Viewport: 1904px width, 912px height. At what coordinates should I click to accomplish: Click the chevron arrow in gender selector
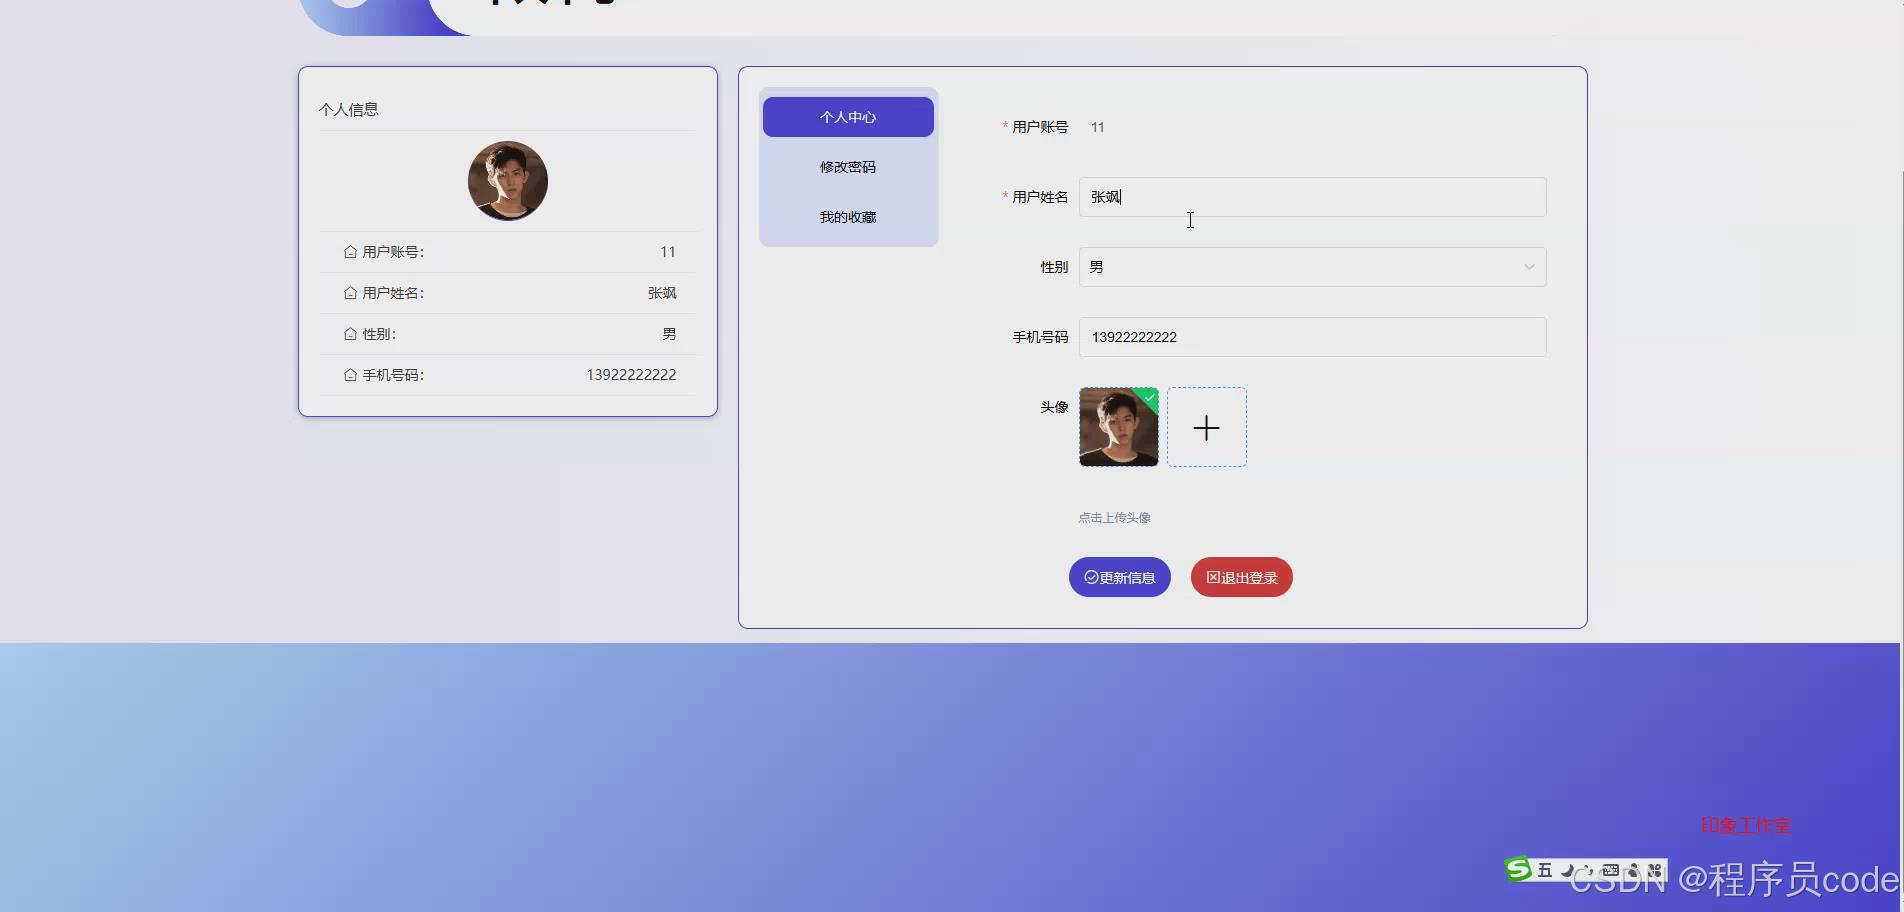click(x=1529, y=267)
